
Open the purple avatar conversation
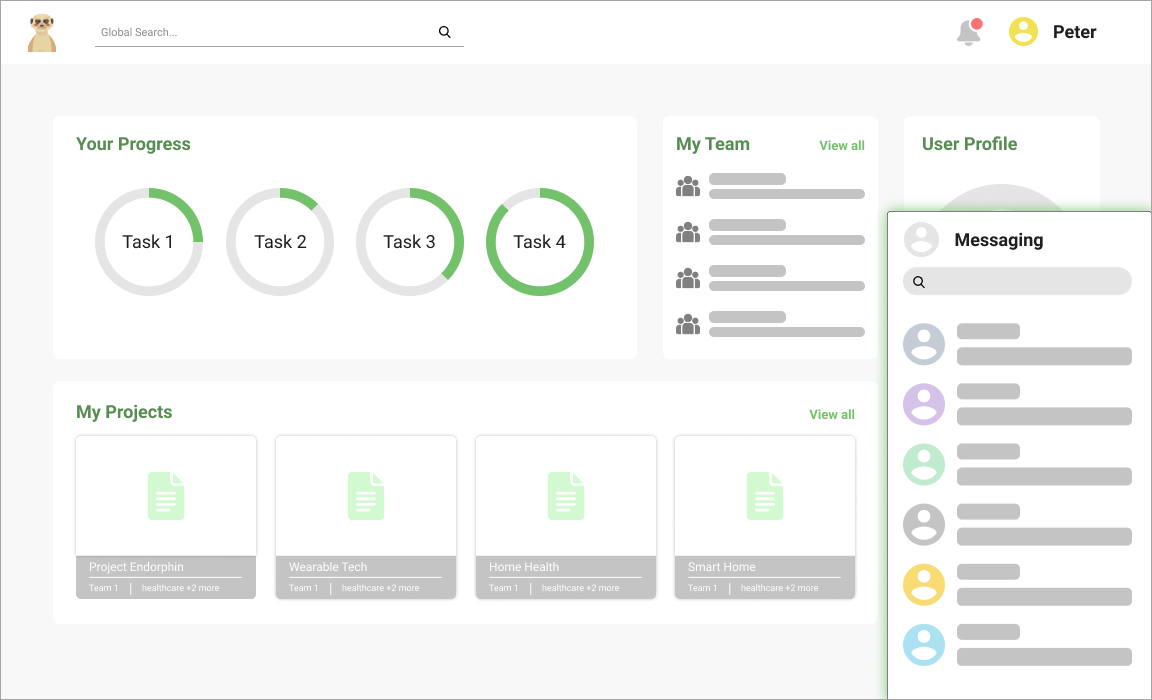[x=924, y=404]
